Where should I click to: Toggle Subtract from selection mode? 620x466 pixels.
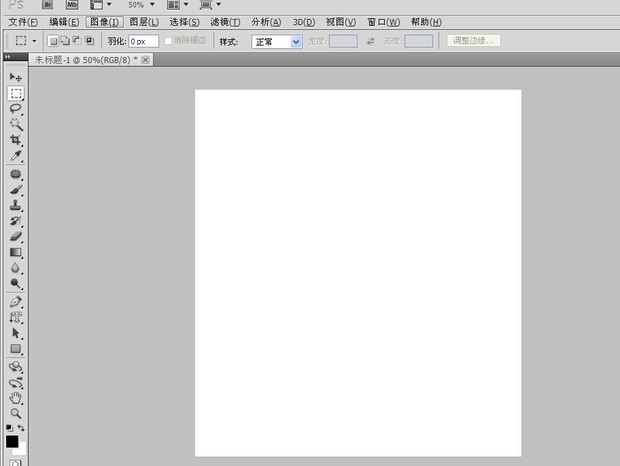[x=77, y=41]
